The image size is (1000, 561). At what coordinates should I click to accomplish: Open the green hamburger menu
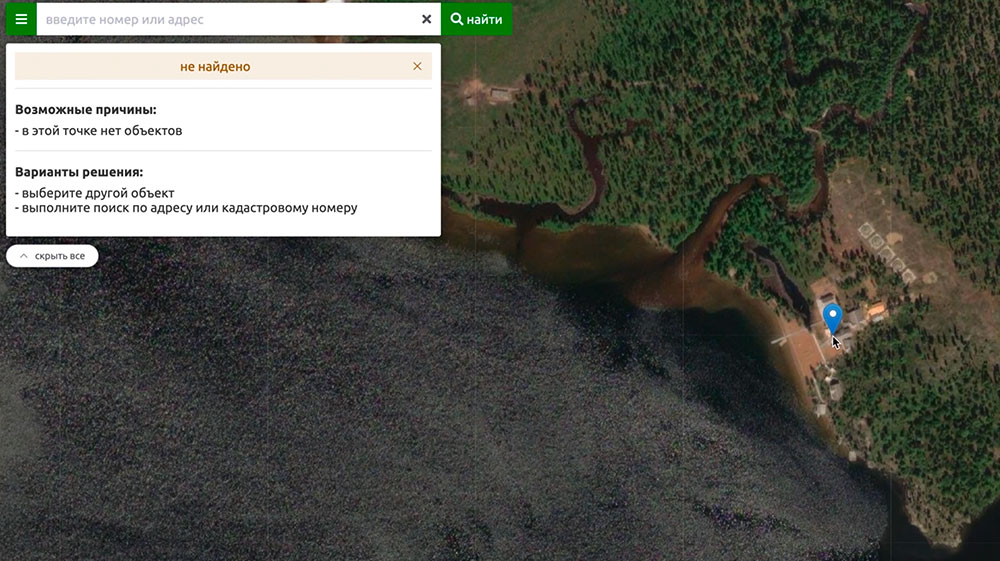(21, 19)
